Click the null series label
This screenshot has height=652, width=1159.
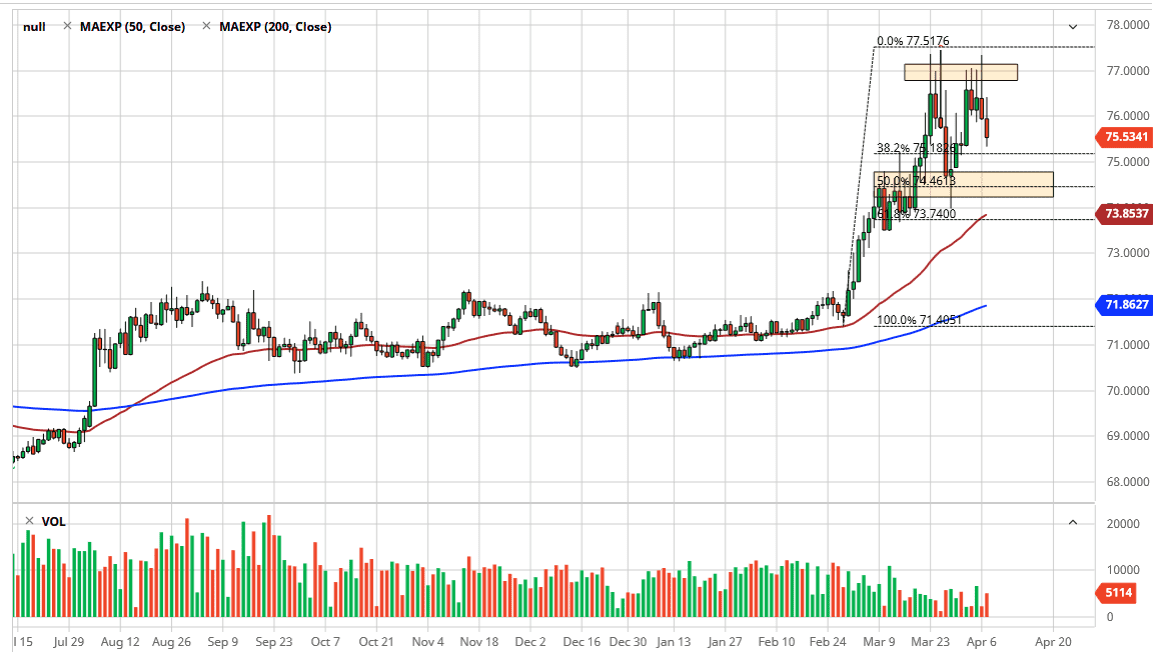(34, 27)
